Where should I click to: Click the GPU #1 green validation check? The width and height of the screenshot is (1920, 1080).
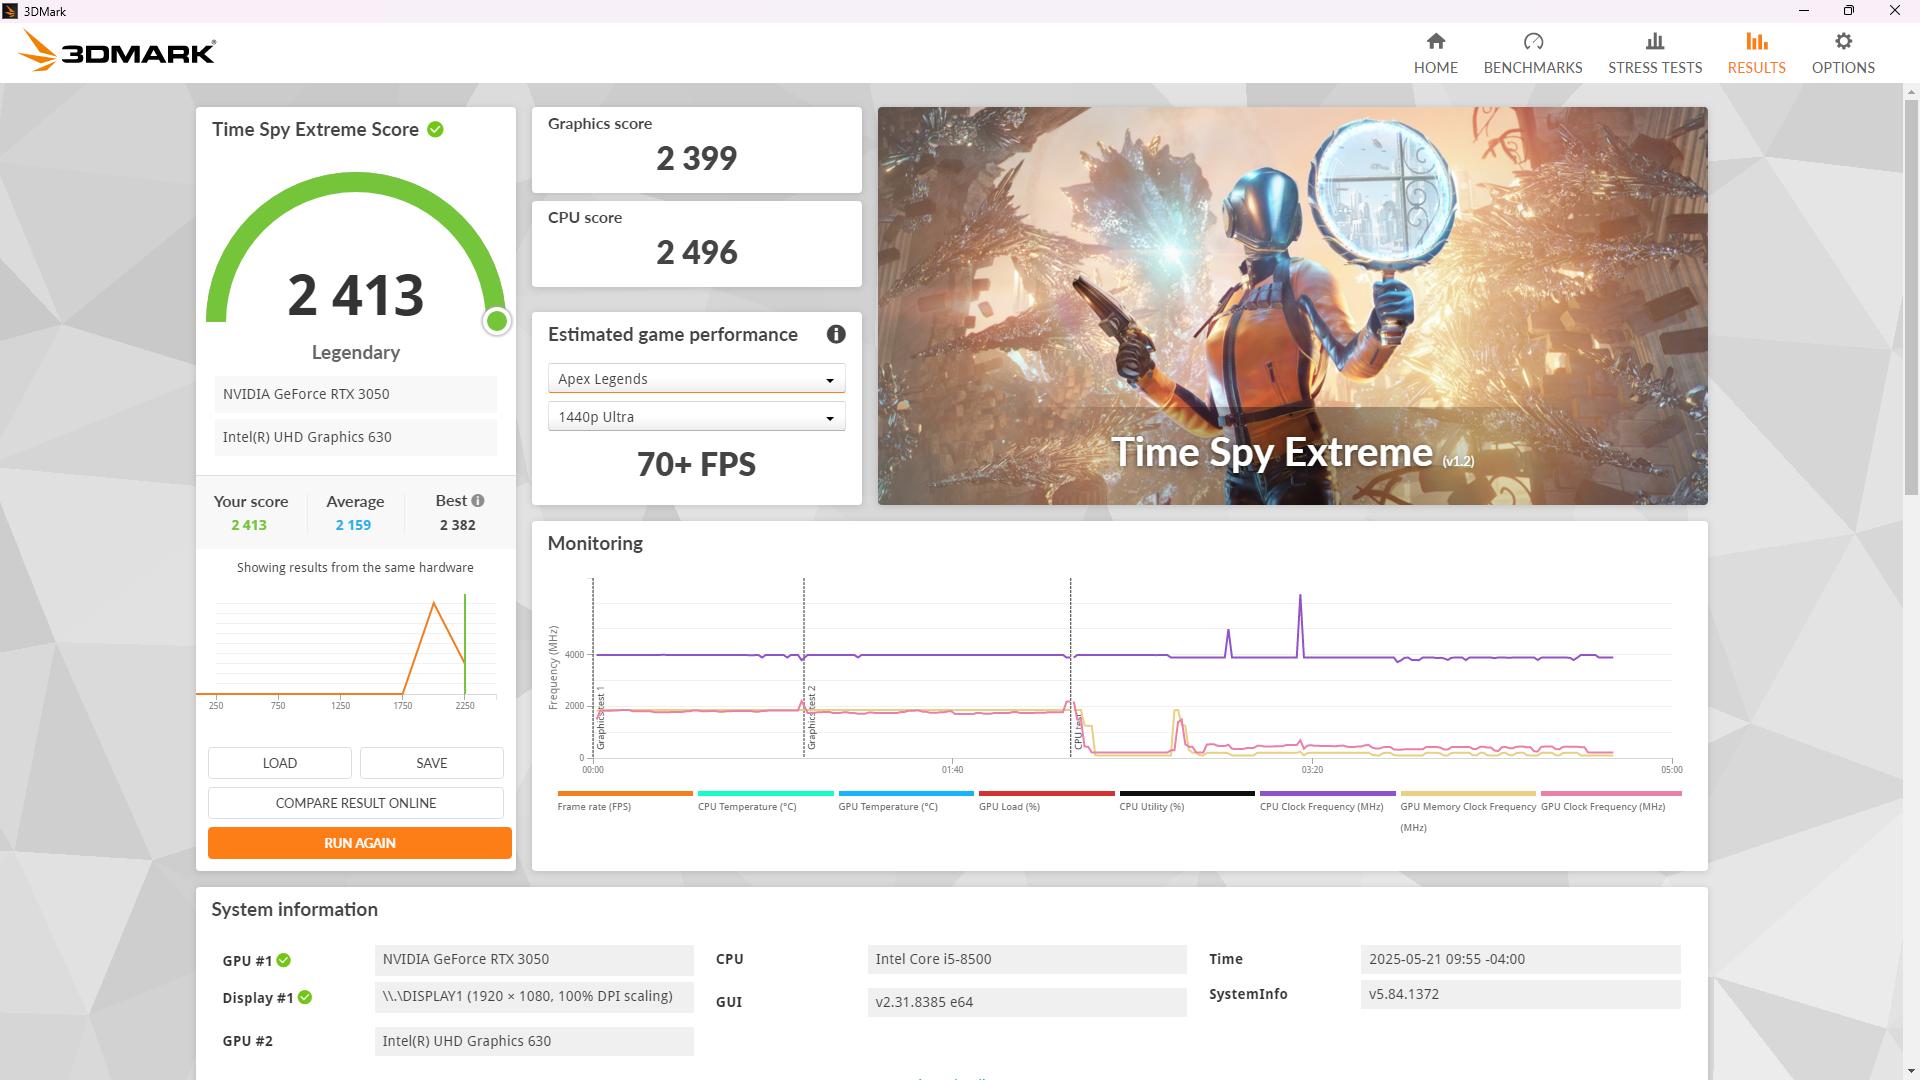[284, 961]
